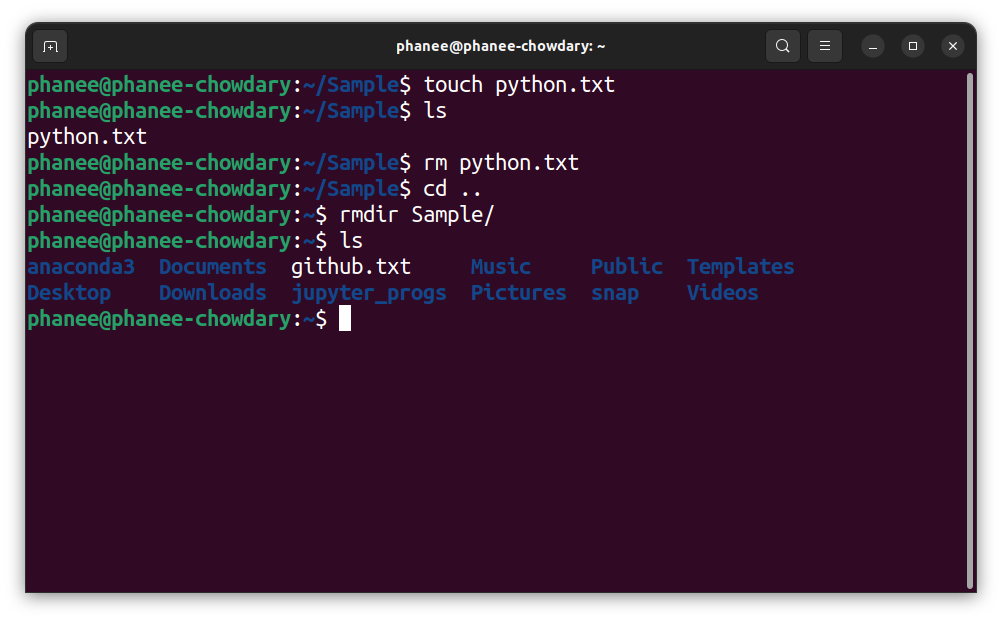The height and width of the screenshot is (621, 1002).
Task: Open a new terminal tab
Action: [50, 47]
